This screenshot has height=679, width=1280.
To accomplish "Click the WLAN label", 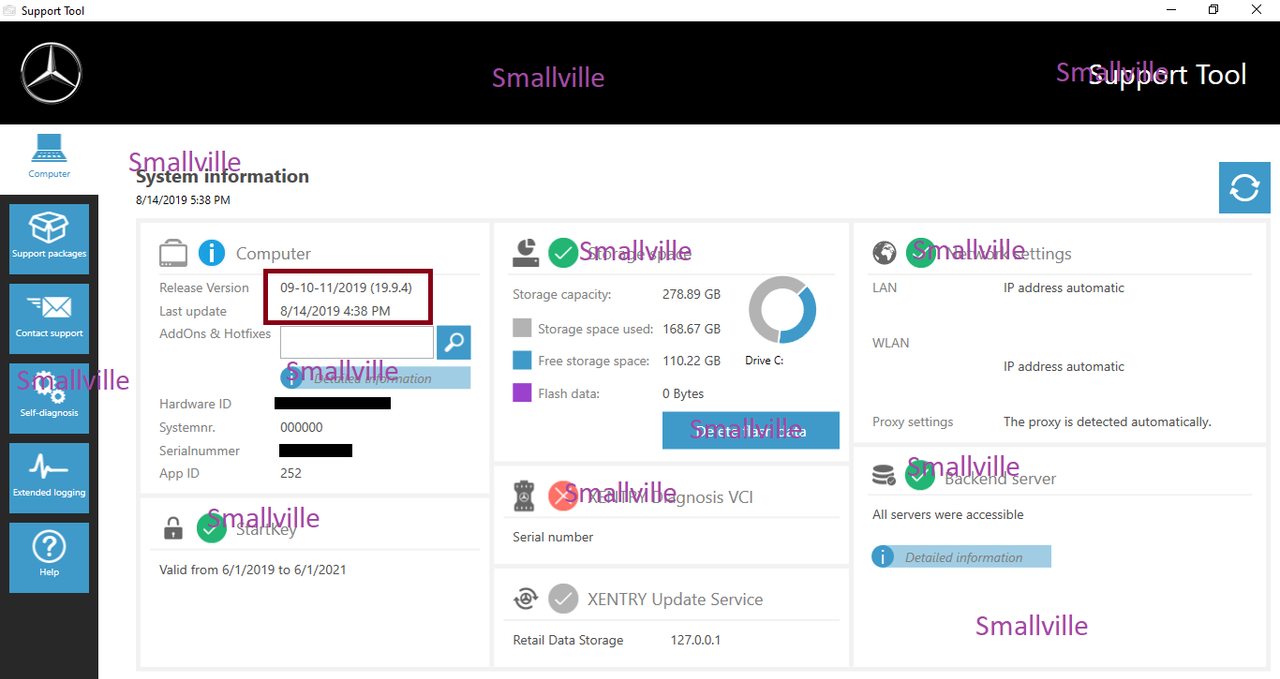I will 891,343.
